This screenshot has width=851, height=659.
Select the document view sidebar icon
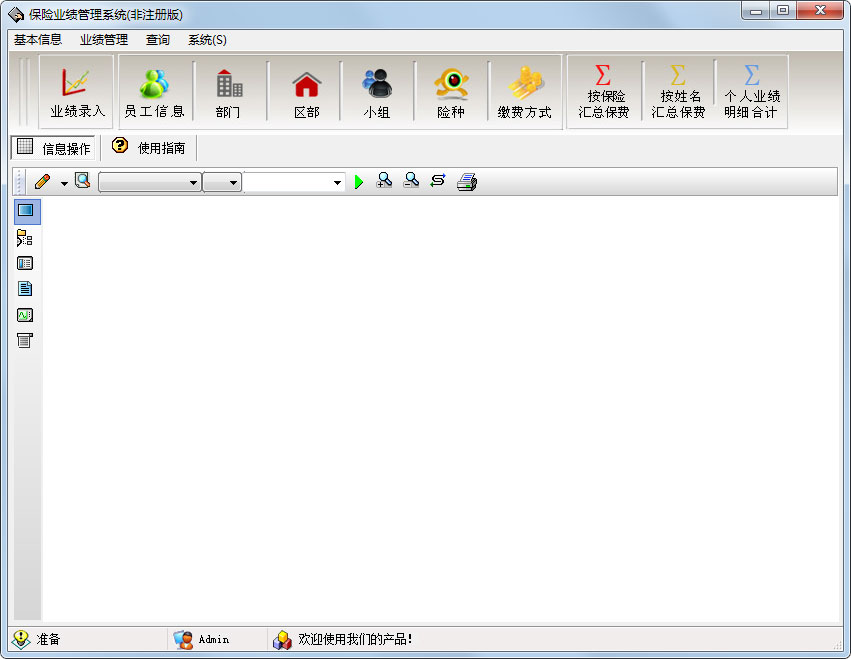25,288
